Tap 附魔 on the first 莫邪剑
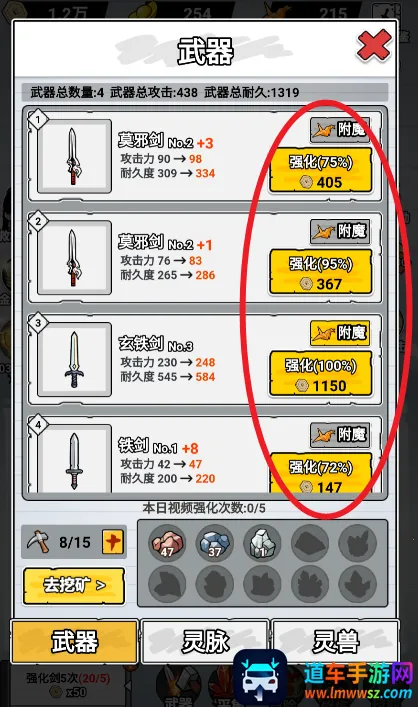 click(x=340, y=130)
